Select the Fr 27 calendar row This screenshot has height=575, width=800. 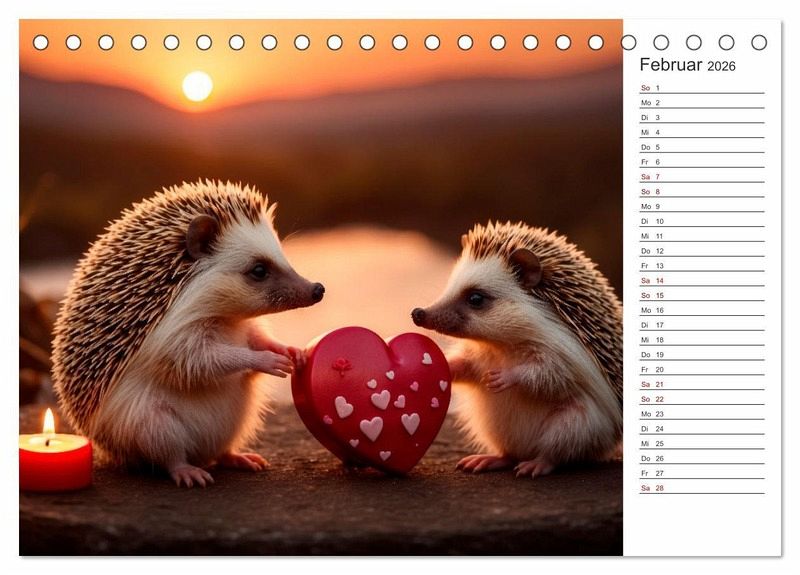pyautogui.click(x=702, y=472)
